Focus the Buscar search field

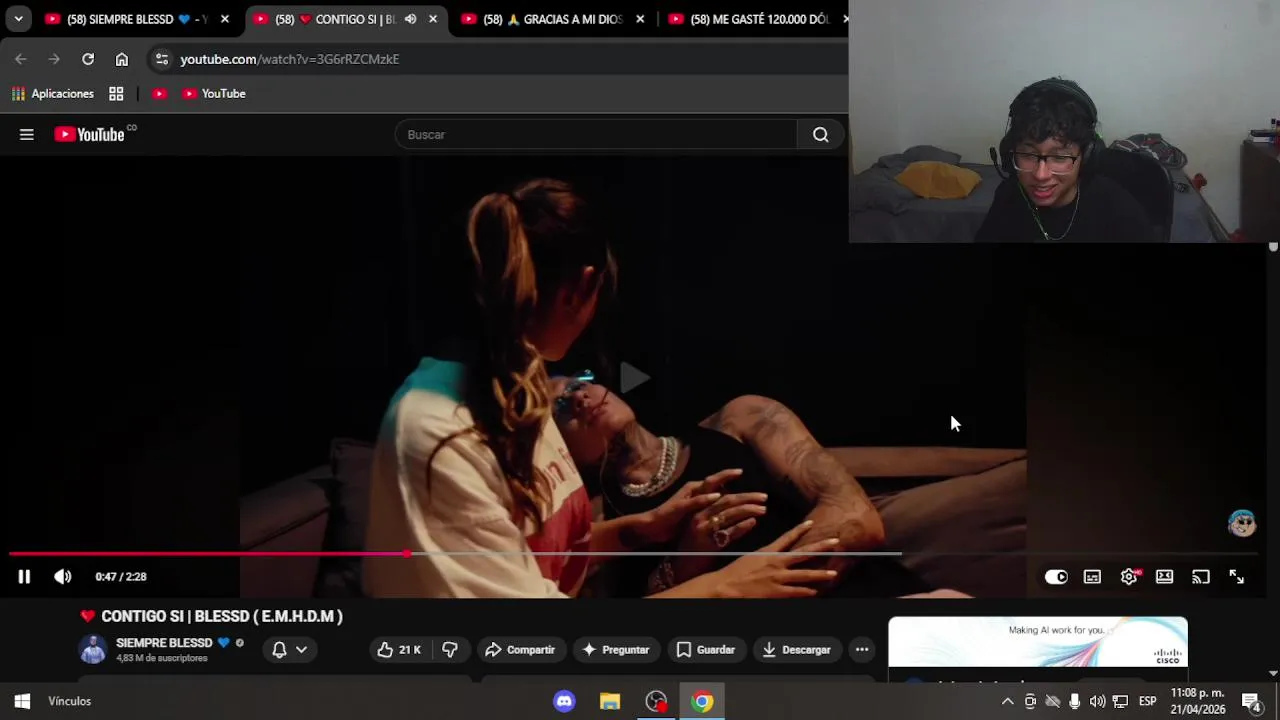point(596,135)
